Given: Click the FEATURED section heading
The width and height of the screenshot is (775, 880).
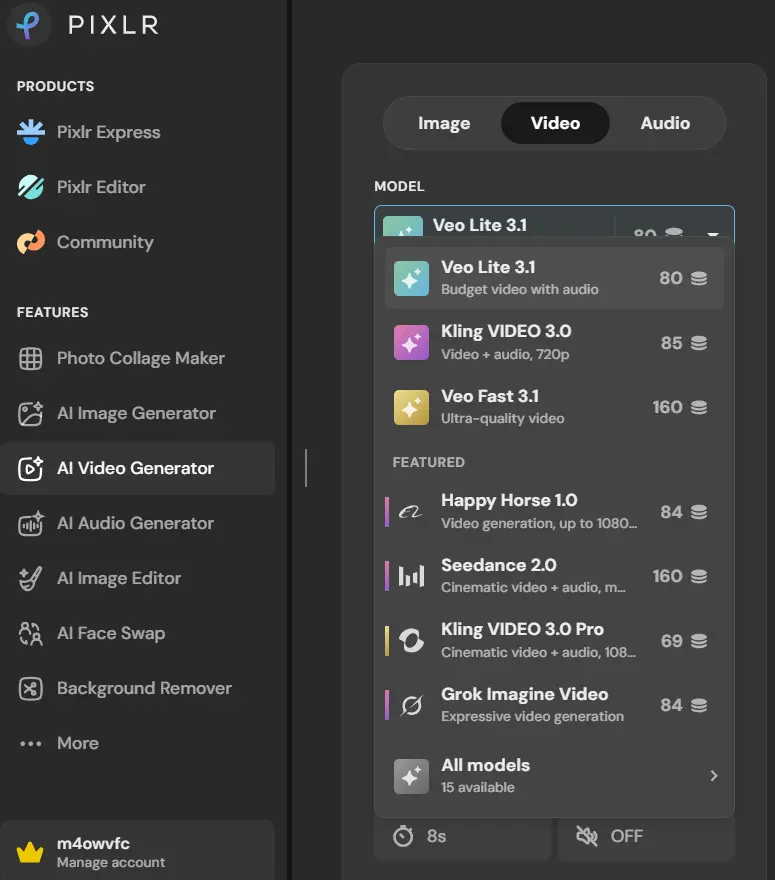Looking at the screenshot, I should [428, 462].
